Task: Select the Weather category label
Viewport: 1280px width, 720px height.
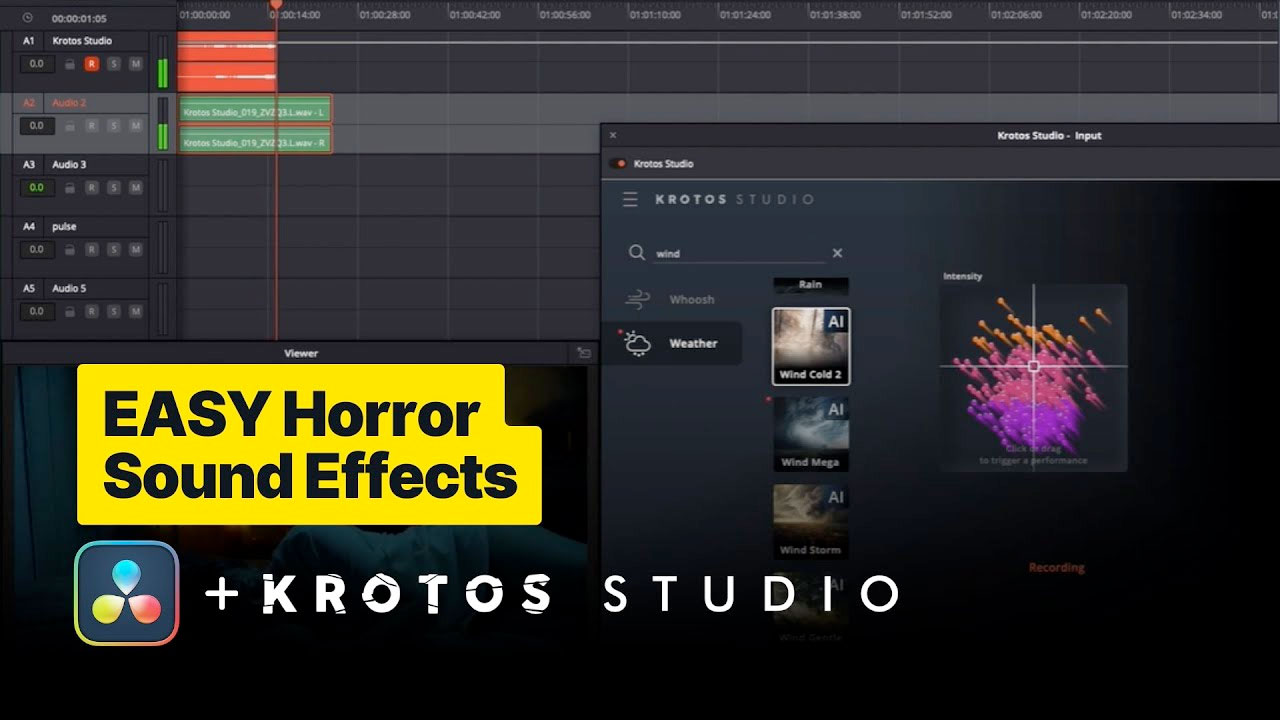Action: 693,343
